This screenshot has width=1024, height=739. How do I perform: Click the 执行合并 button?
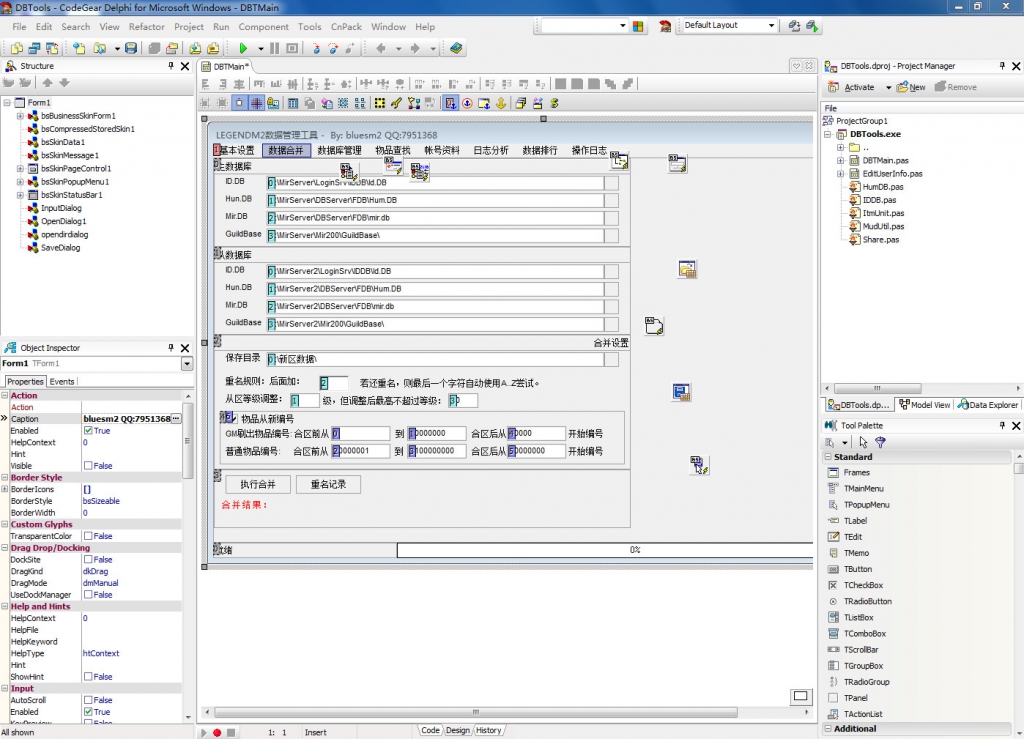point(258,484)
